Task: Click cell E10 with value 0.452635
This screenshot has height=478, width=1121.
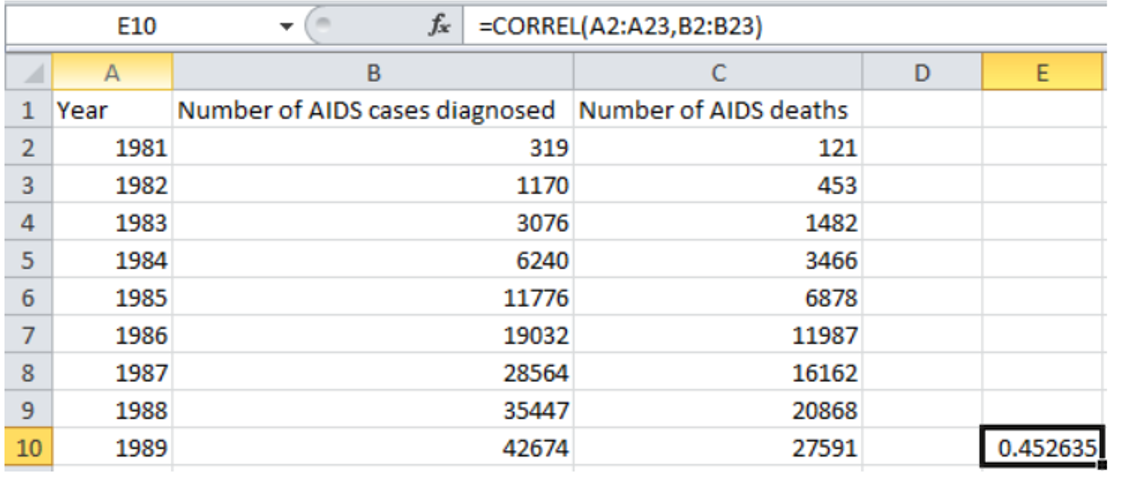Action: point(1042,448)
